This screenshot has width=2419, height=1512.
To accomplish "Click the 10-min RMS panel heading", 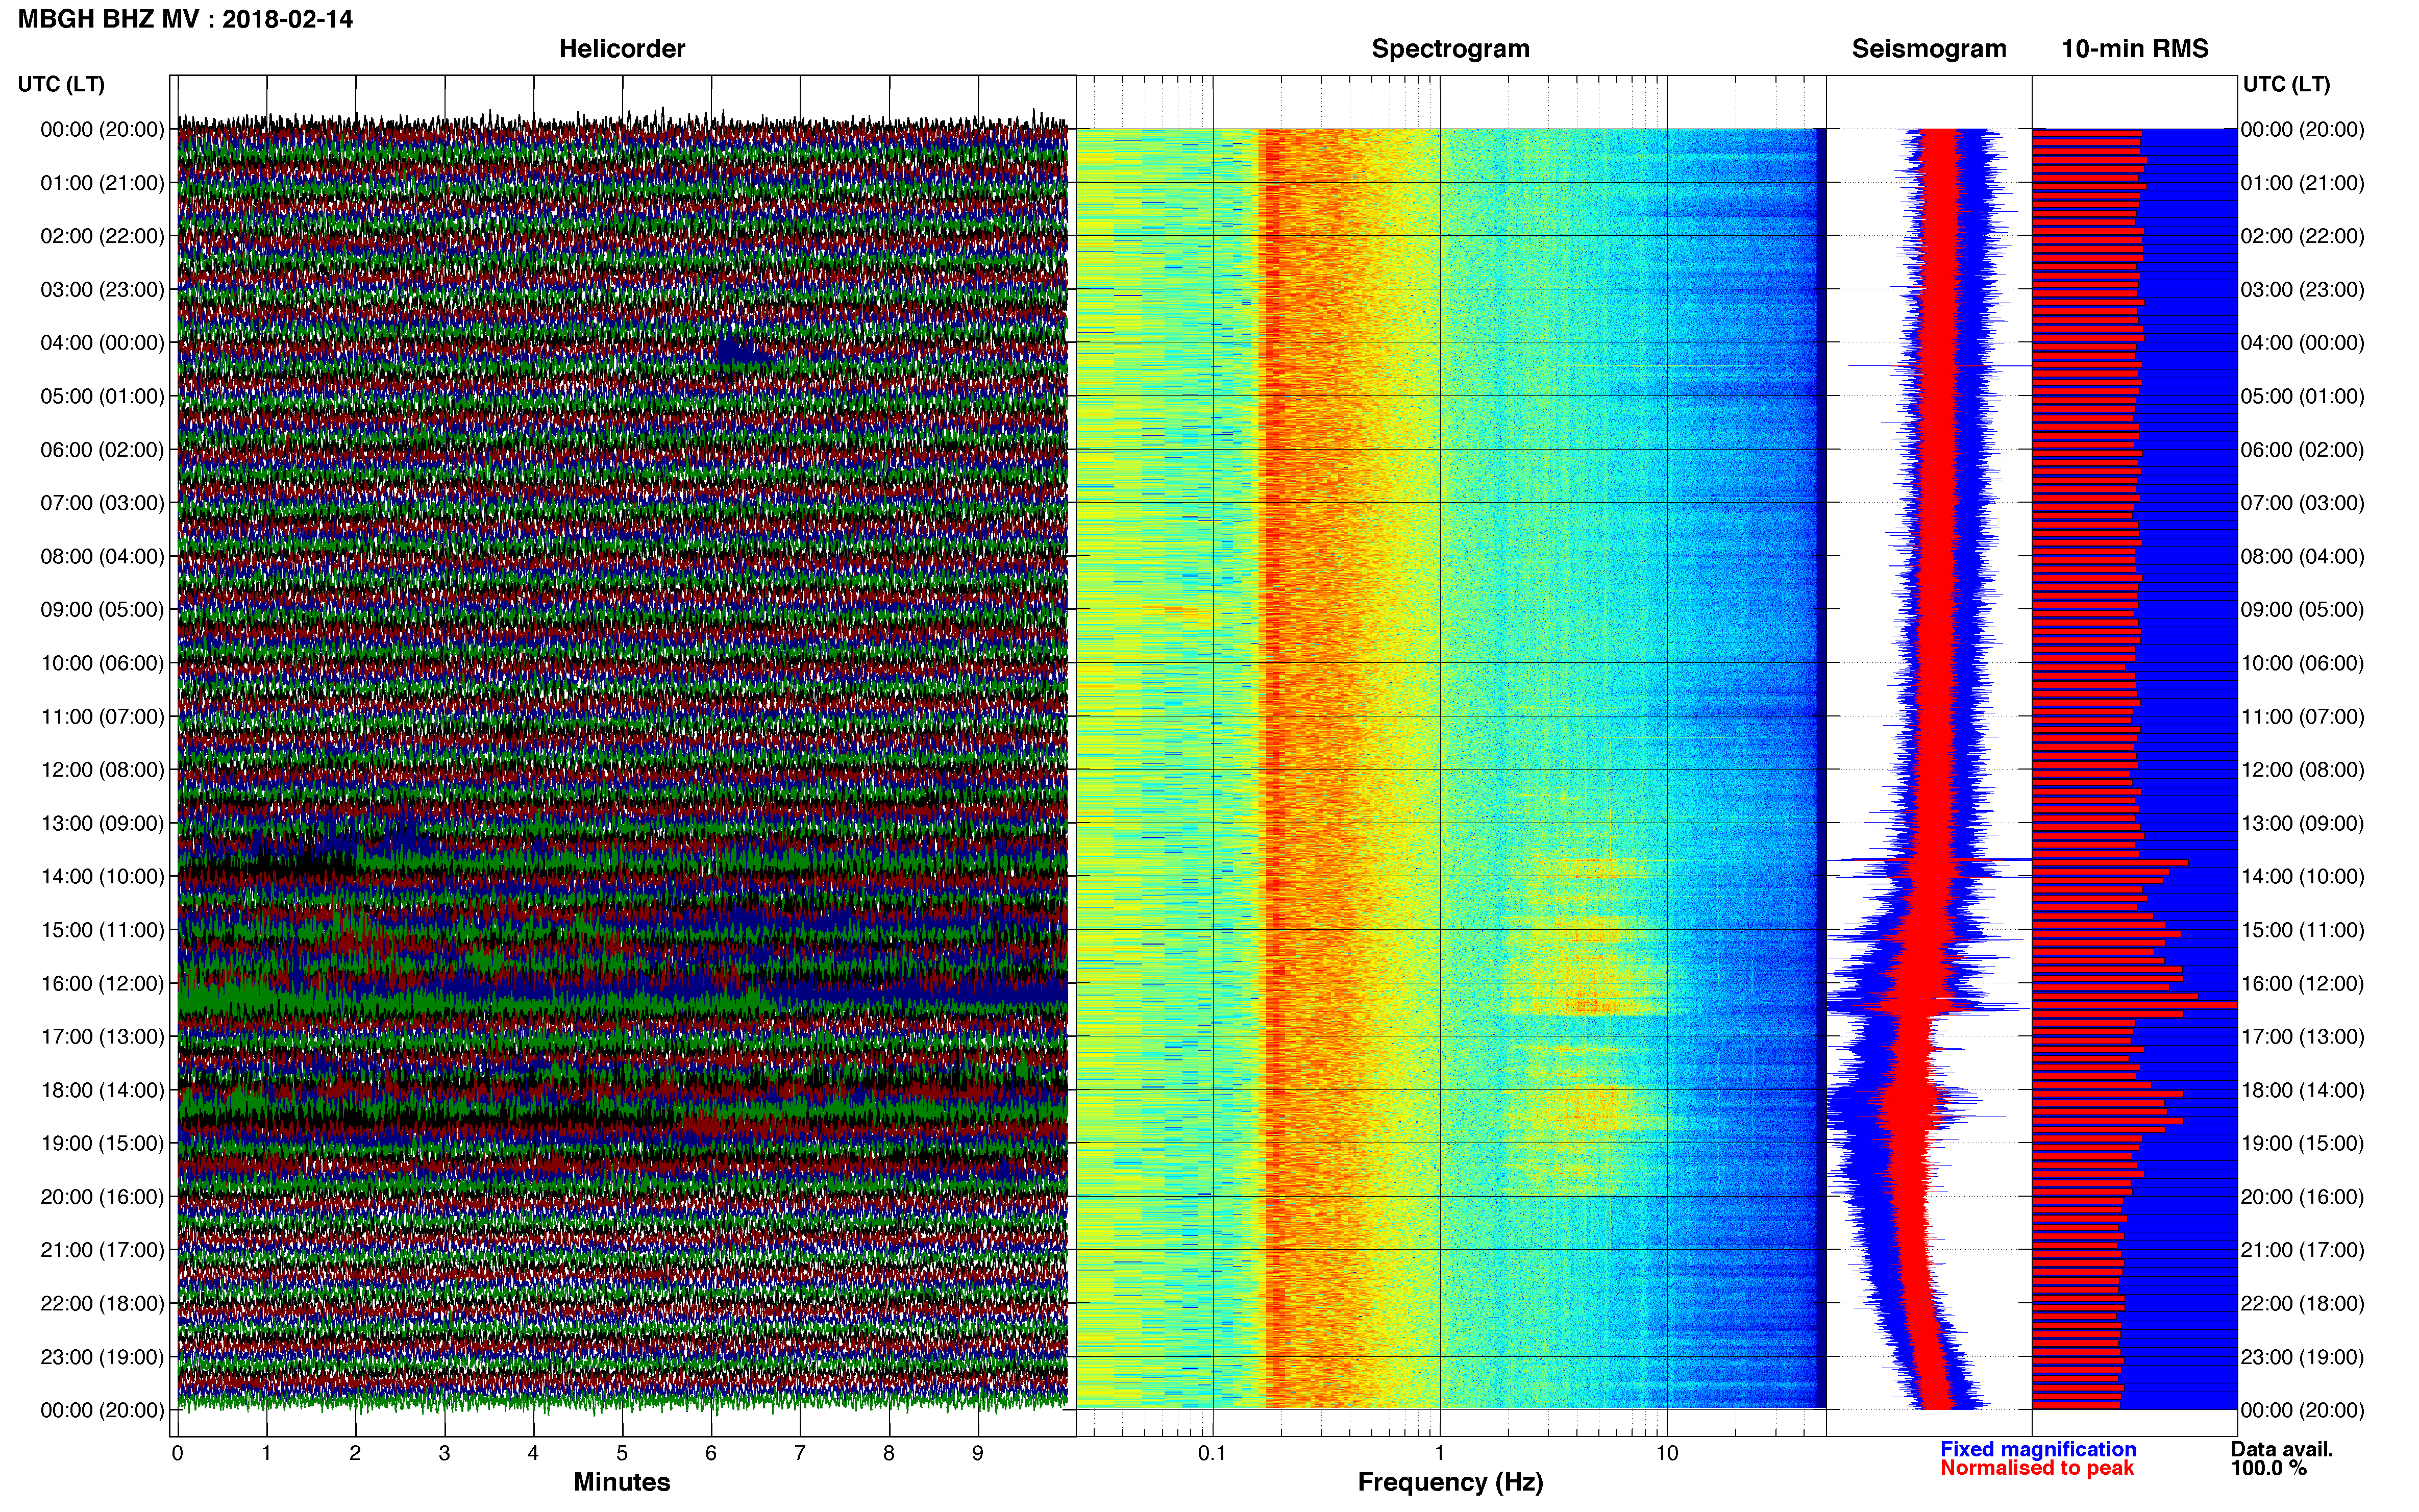I will (2135, 49).
